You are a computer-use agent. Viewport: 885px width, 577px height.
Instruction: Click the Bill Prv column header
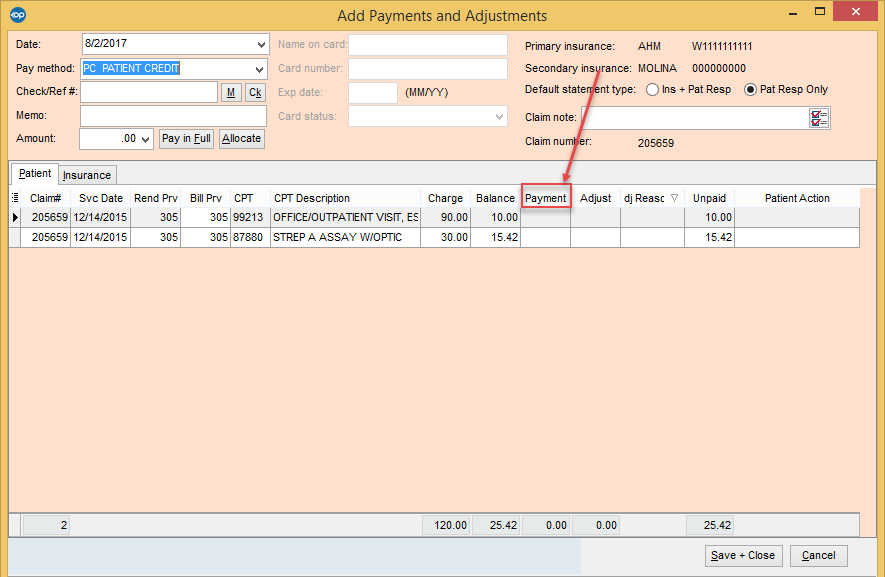(x=205, y=198)
